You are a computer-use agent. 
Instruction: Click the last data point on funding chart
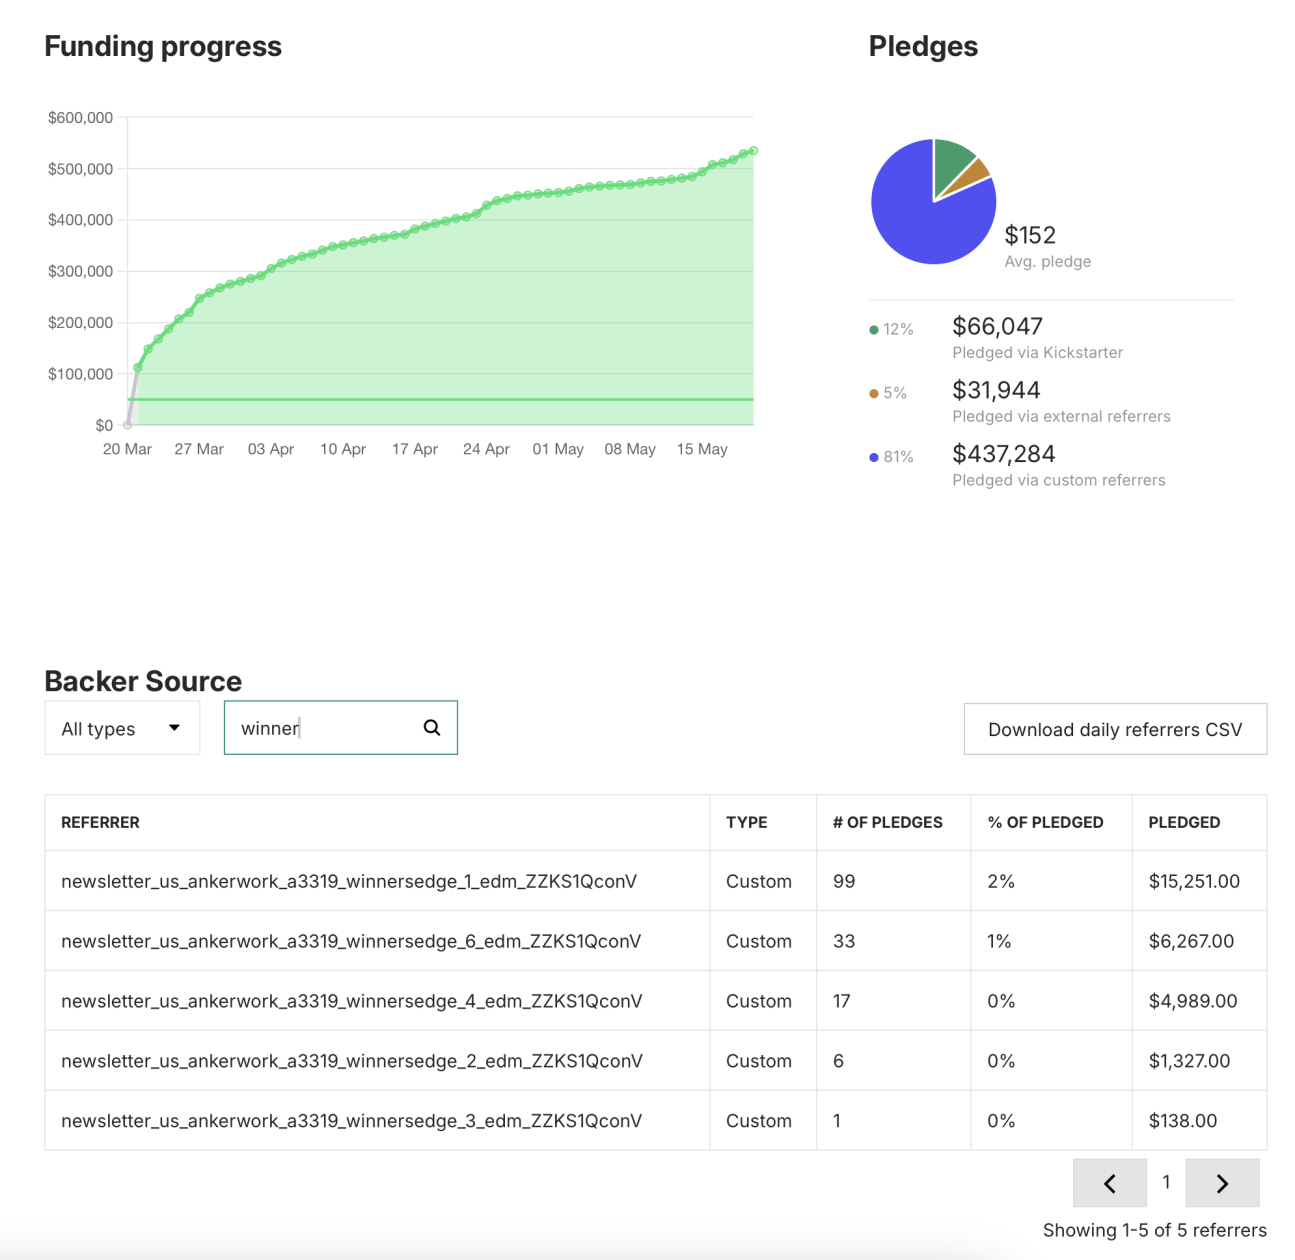tap(753, 151)
